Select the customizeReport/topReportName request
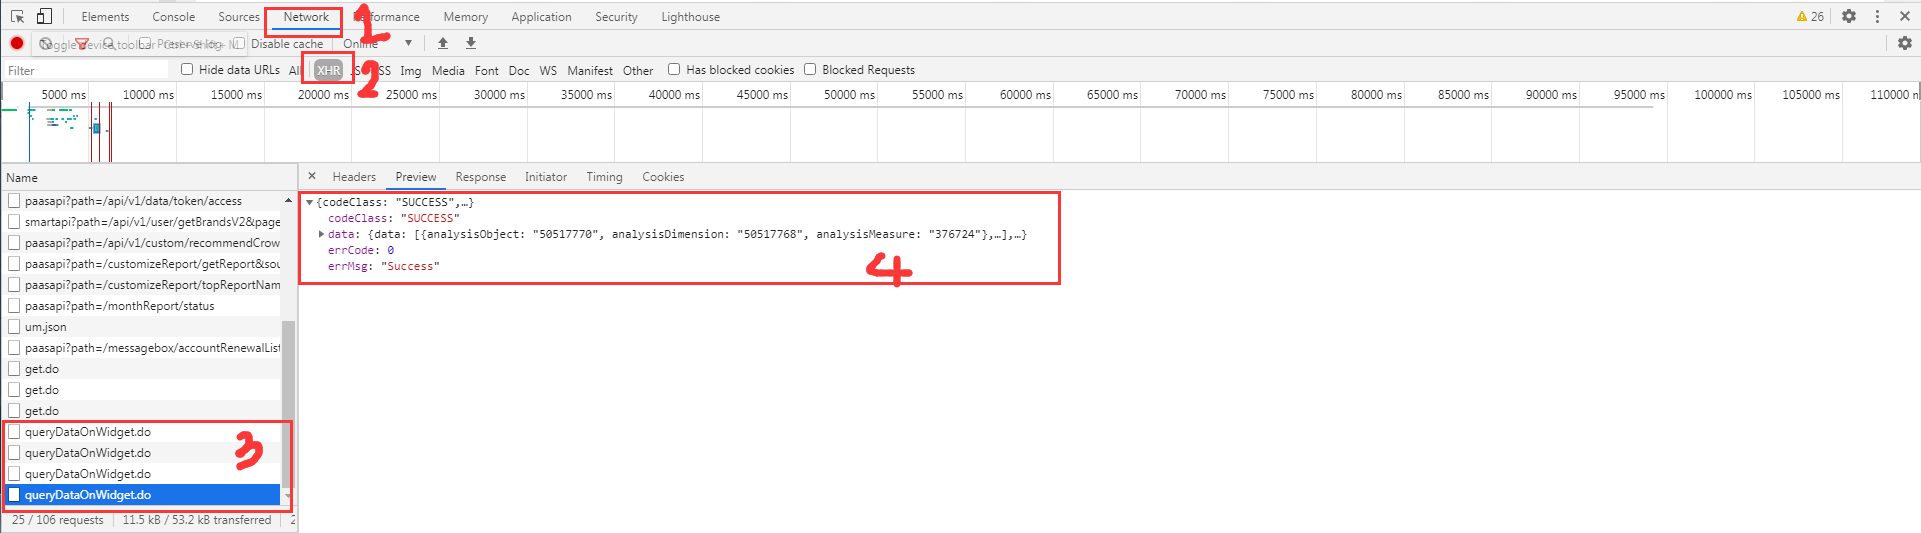Screen dimensions: 1921x533 143,285
